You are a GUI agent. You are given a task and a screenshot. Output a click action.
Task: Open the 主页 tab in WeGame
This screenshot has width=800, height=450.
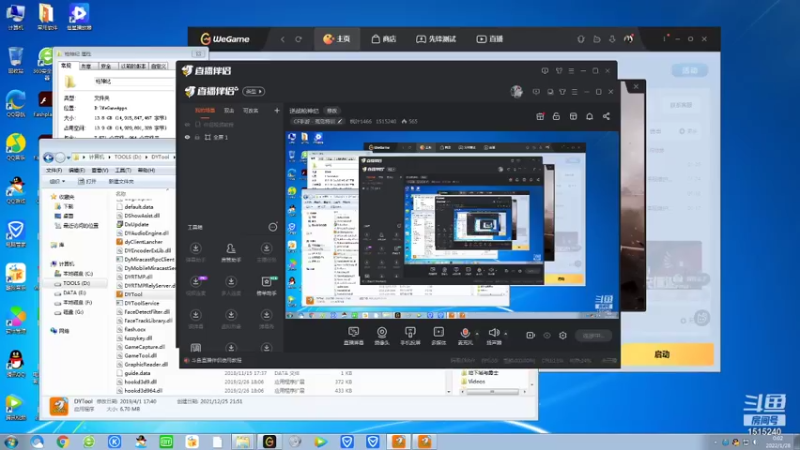pyautogui.click(x=337, y=39)
